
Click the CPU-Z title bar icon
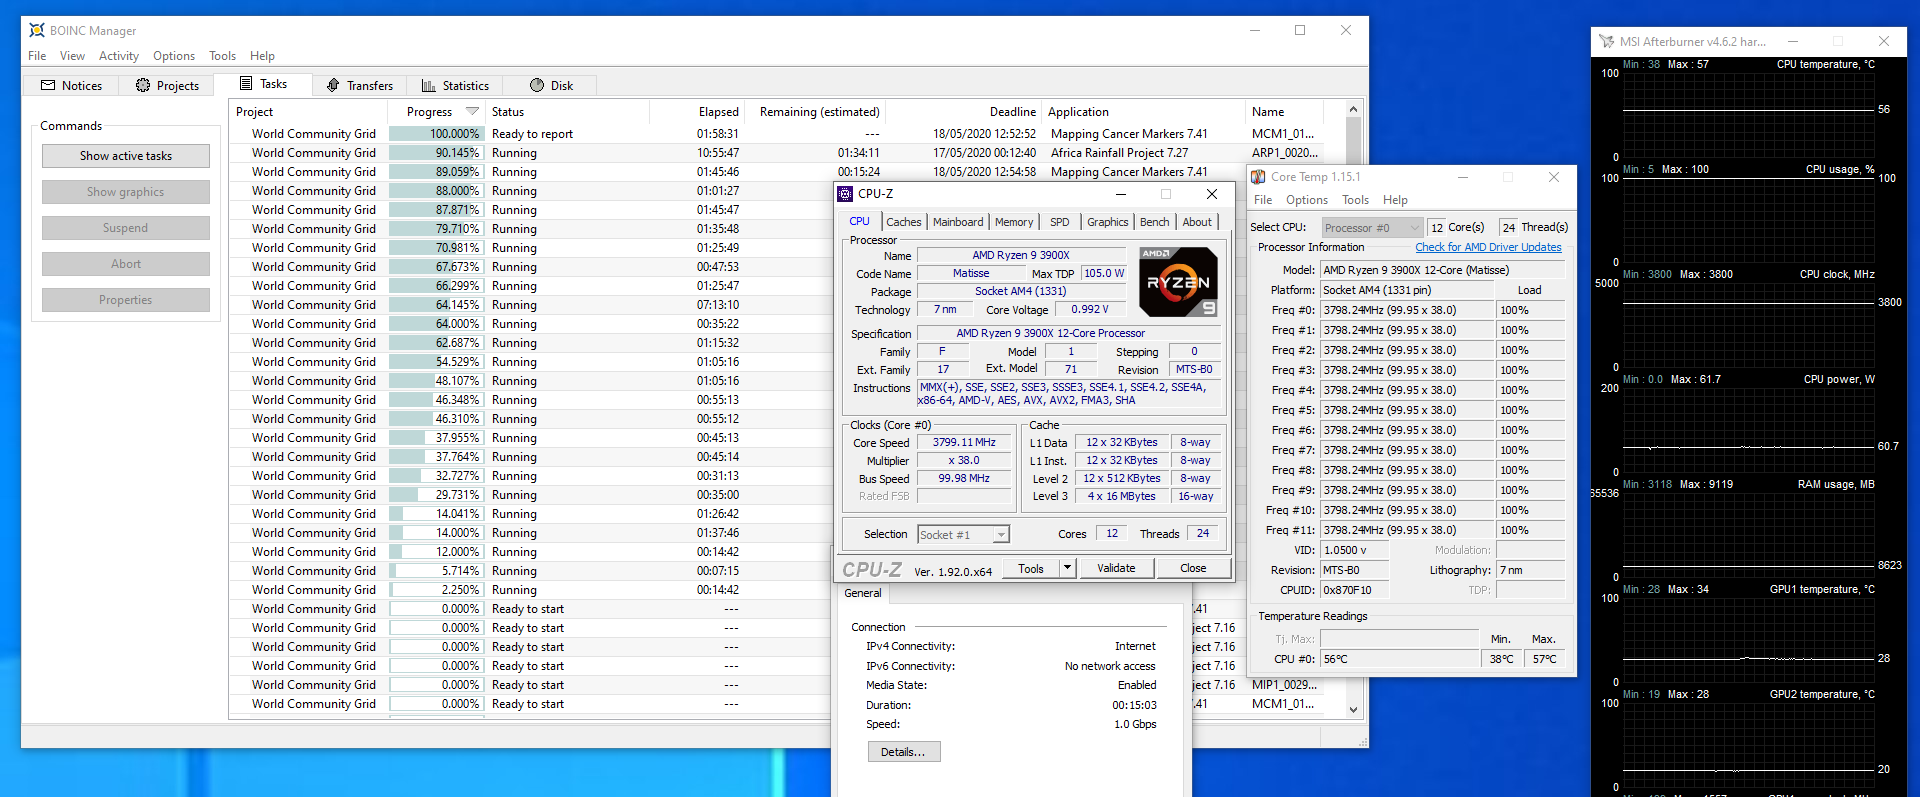click(846, 194)
